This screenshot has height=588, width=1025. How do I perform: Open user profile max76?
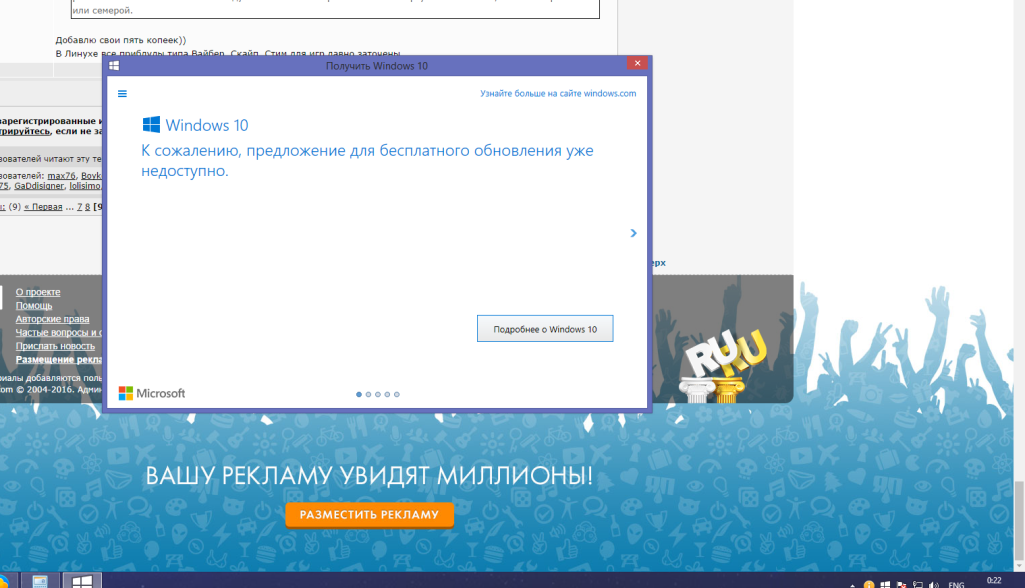pos(61,175)
